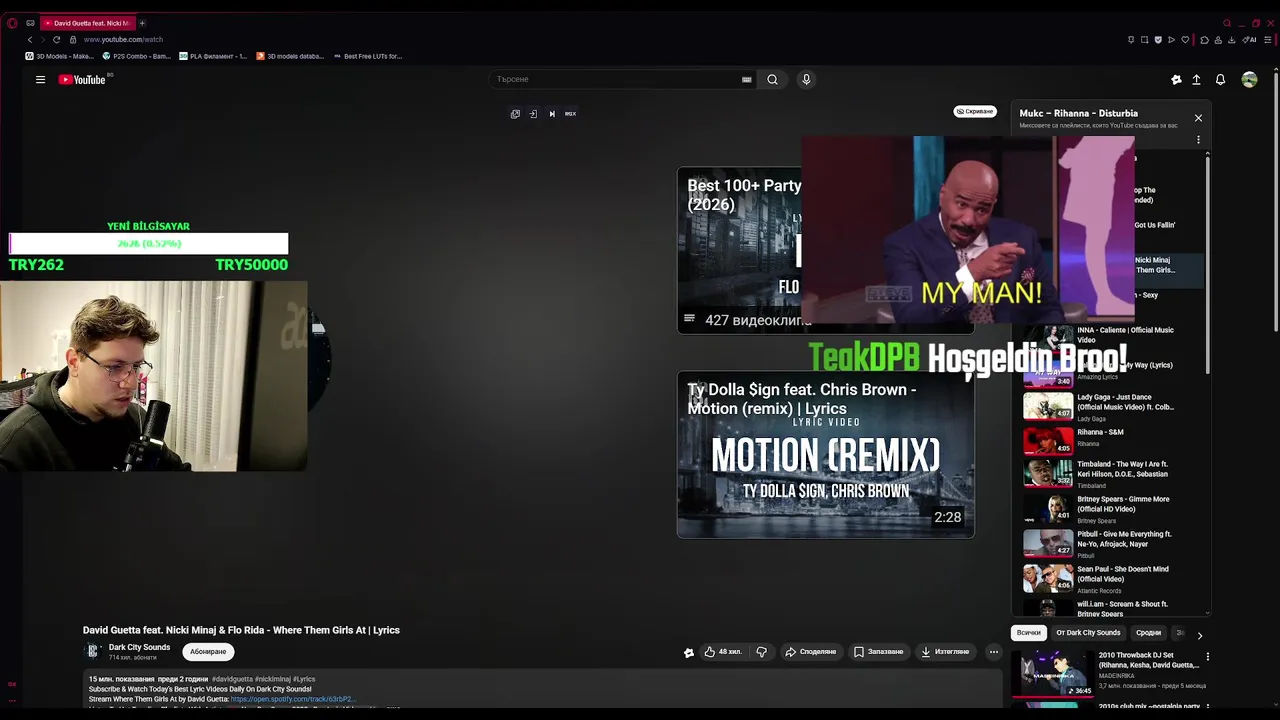Dislike the video
Image resolution: width=1280 pixels, height=720 pixels.
click(762, 652)
